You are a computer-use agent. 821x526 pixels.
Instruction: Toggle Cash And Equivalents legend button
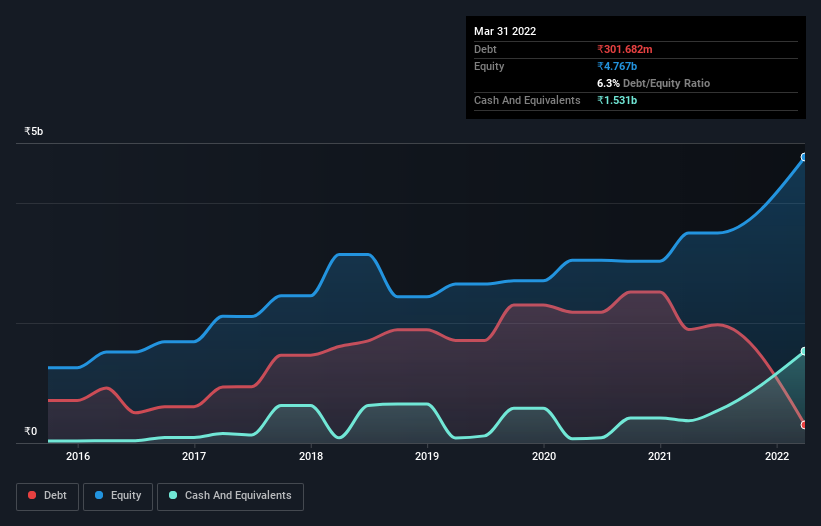[x=230, y=496]
